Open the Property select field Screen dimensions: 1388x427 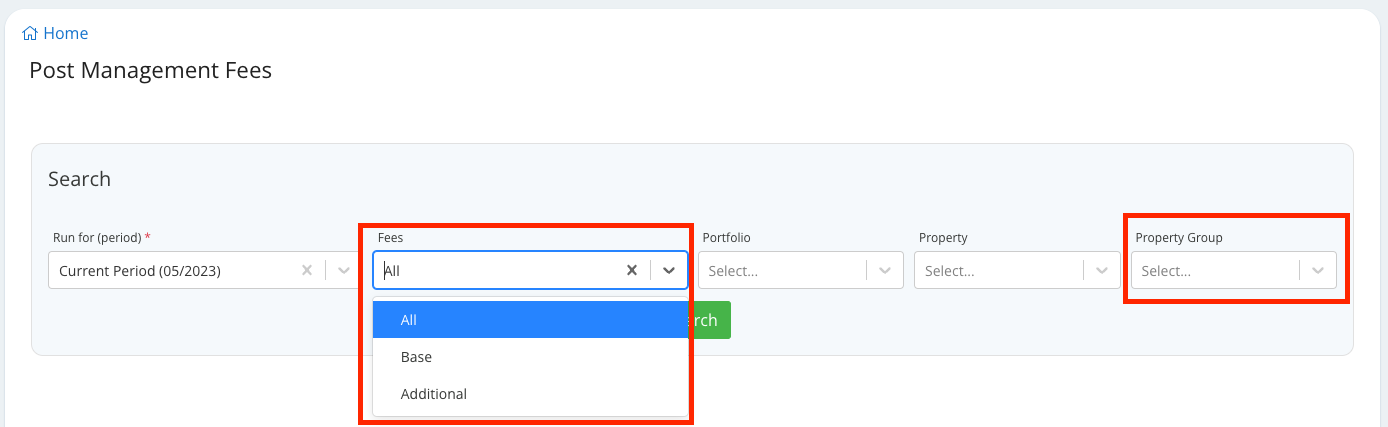coord(997,270)
